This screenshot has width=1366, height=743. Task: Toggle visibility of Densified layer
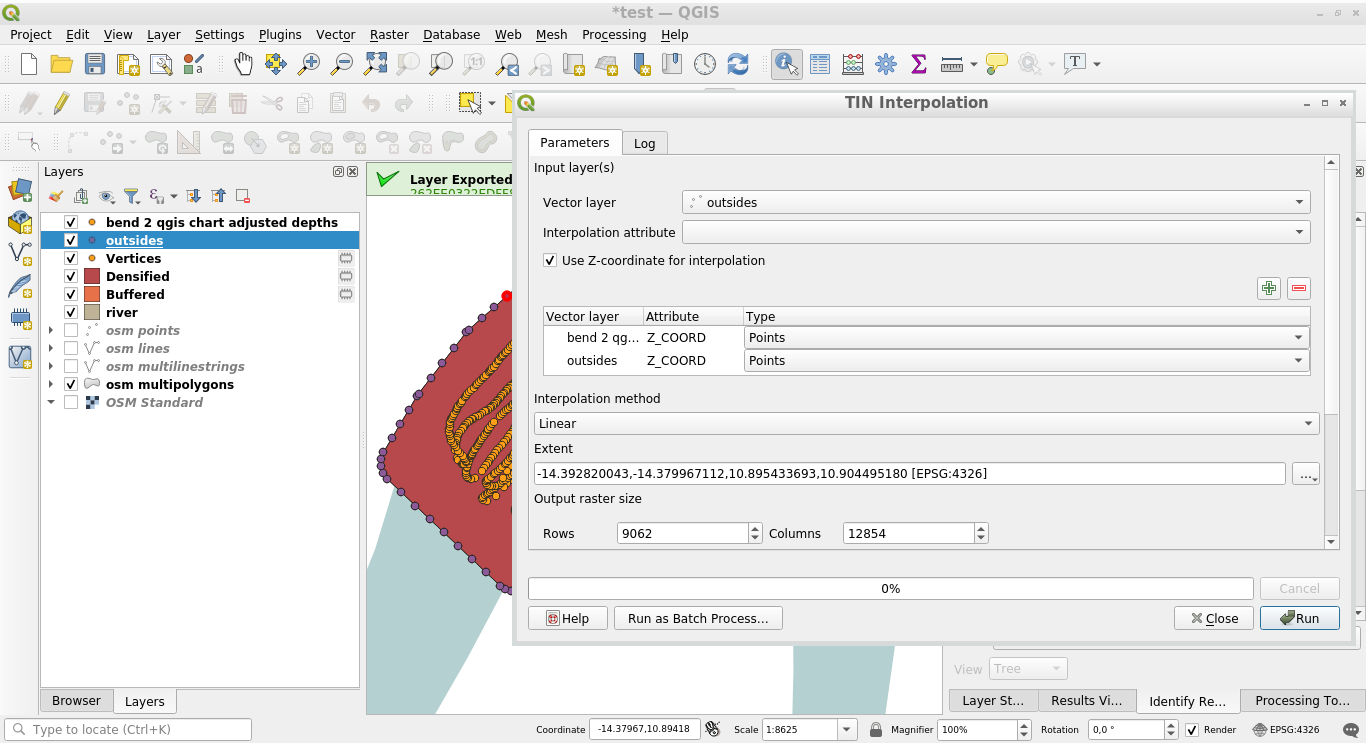point(71,276)
